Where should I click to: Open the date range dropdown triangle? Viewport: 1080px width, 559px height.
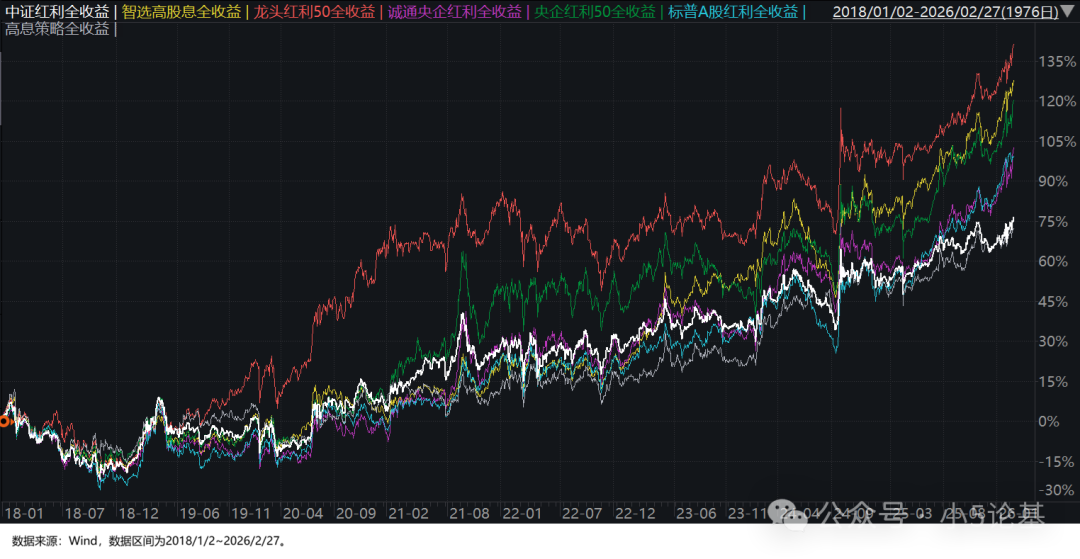click(x=1068, y=12)
